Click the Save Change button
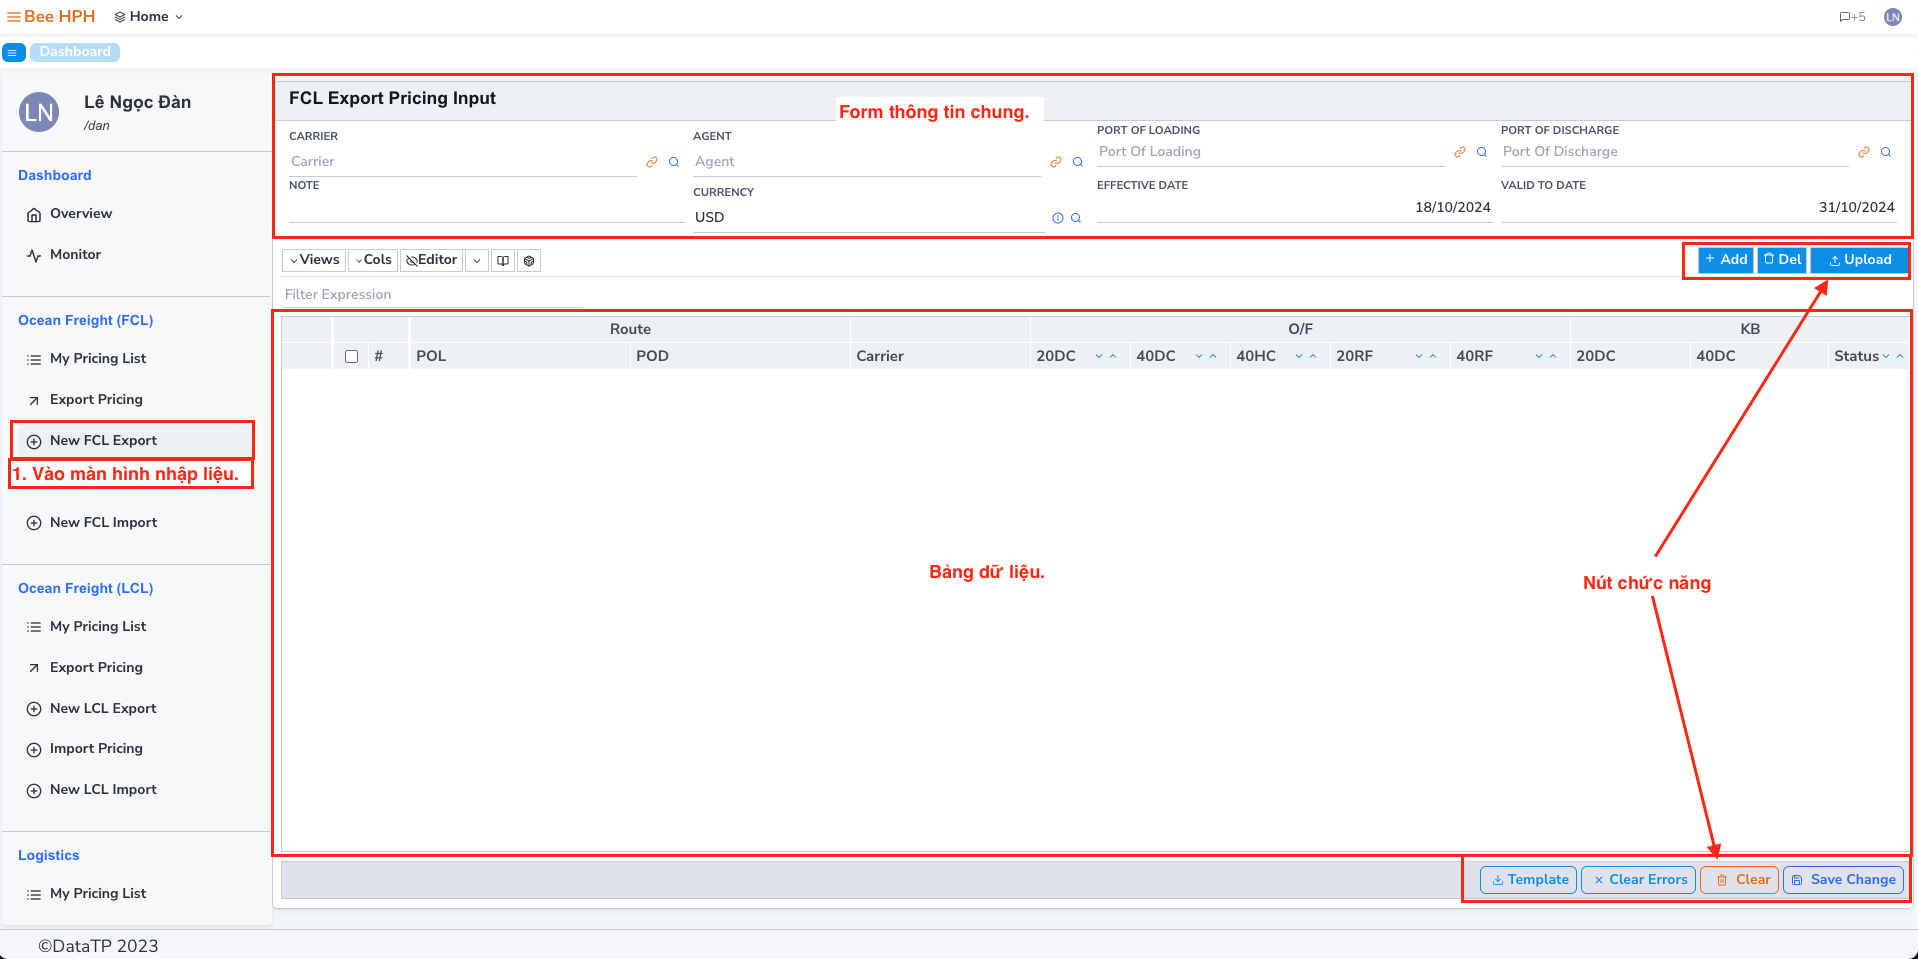1918x959 pixels. click(1843, 879)
